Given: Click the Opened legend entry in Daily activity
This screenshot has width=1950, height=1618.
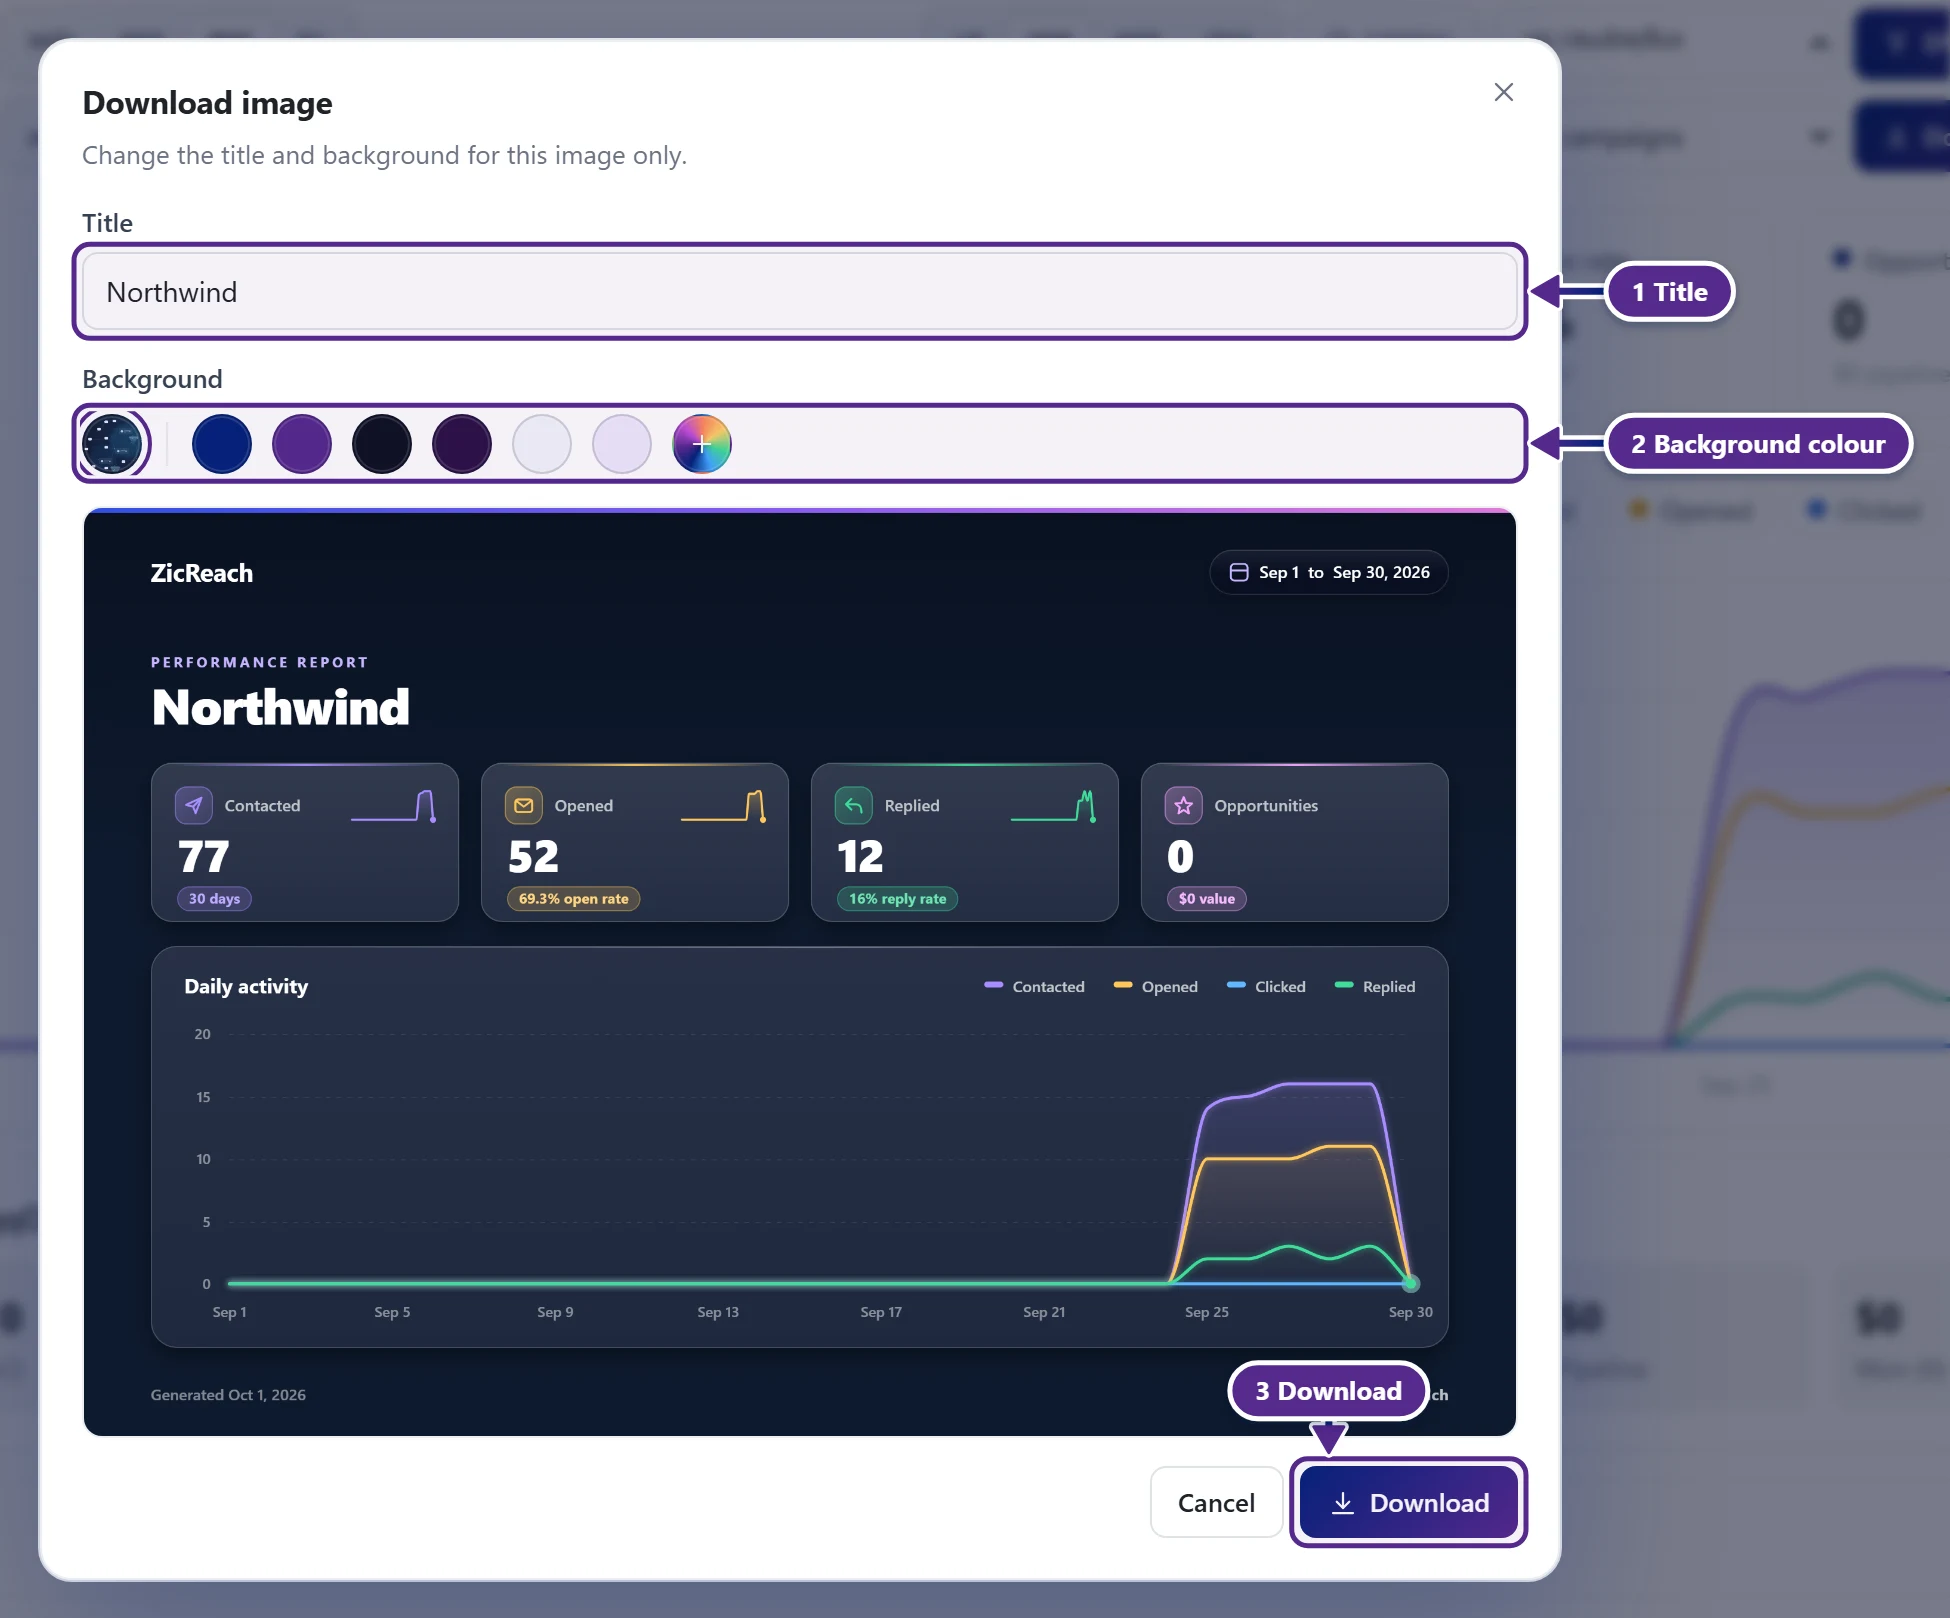Looking at the screenshot, I should click(1156, 986).
